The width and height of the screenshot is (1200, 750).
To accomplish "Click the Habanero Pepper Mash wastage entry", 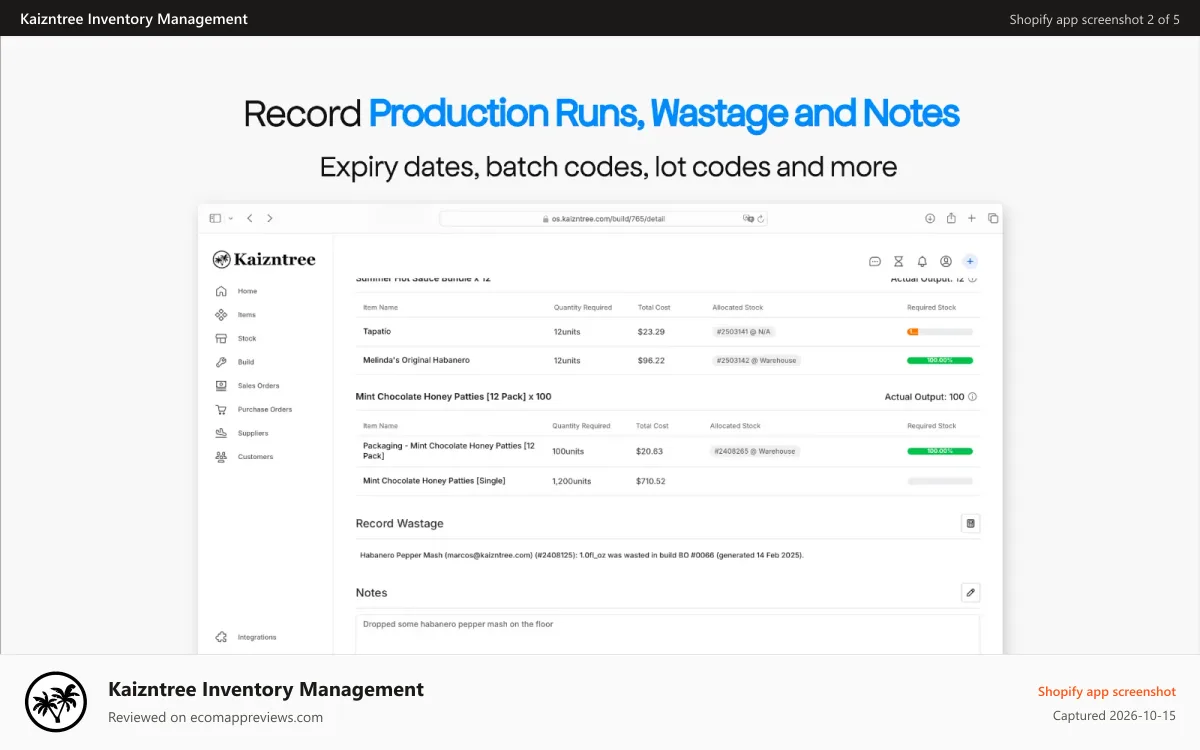I will [x=581, y=554].
